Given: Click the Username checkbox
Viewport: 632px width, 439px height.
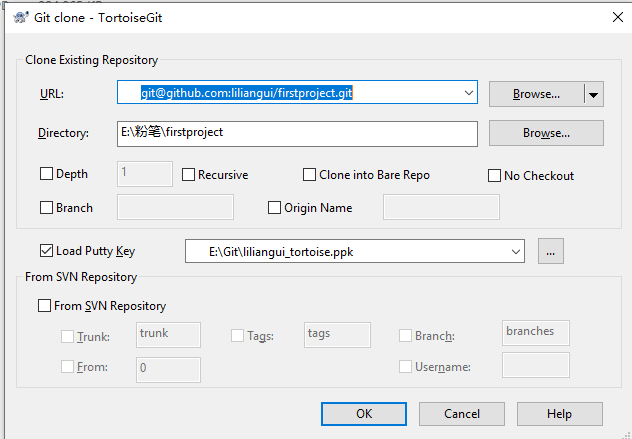Looking at the screenshot, I should 405,367.
